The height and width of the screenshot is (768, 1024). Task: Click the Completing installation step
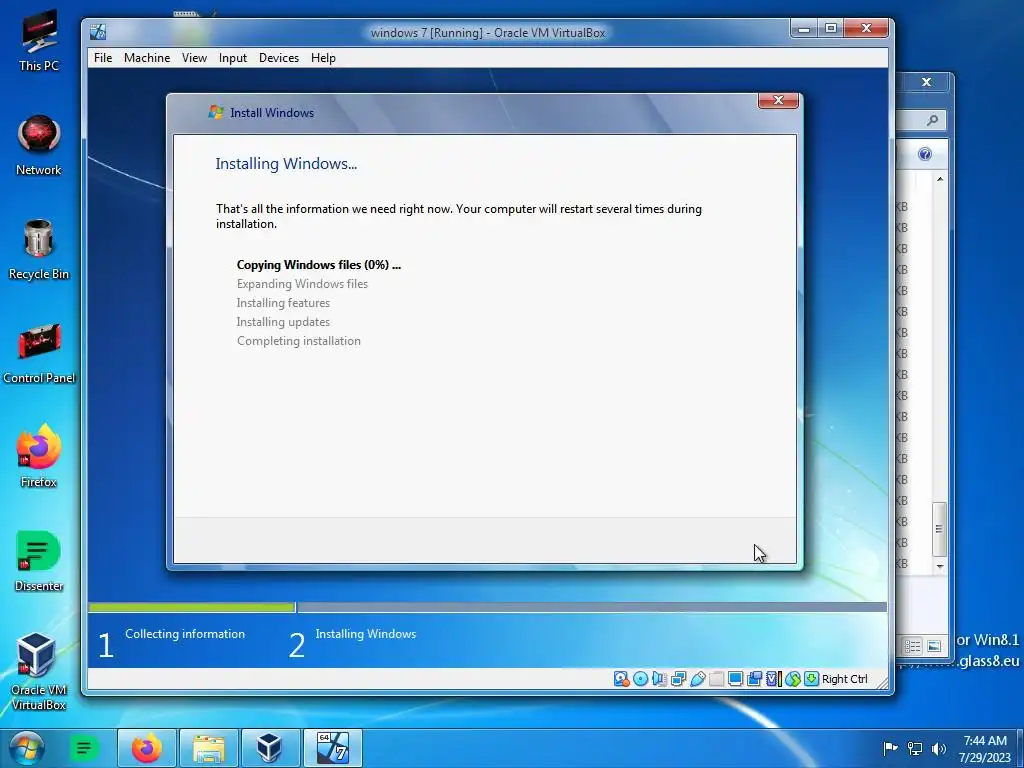coord(298,341)
